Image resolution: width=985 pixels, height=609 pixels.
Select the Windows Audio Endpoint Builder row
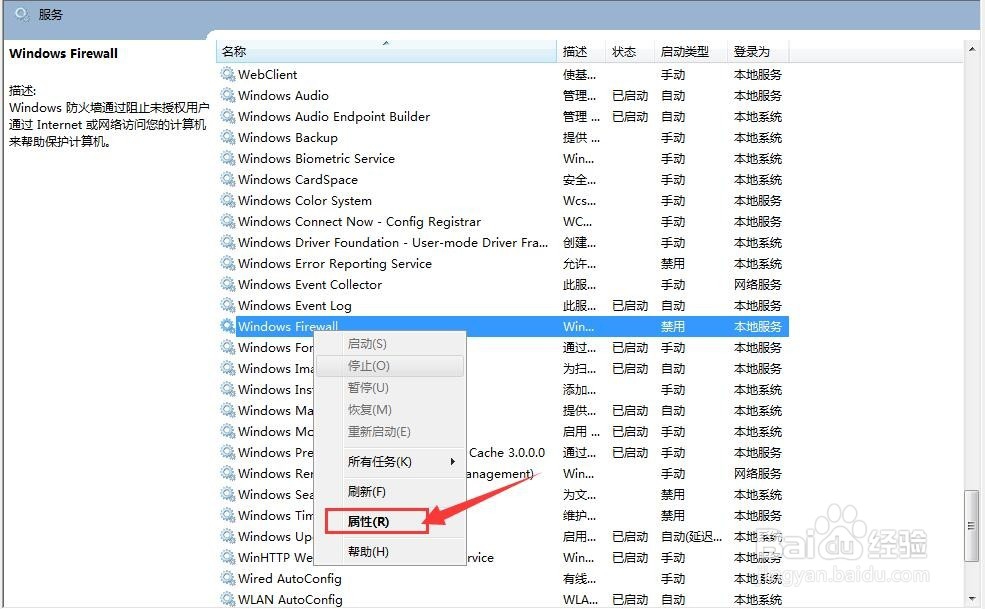point(503,116)
